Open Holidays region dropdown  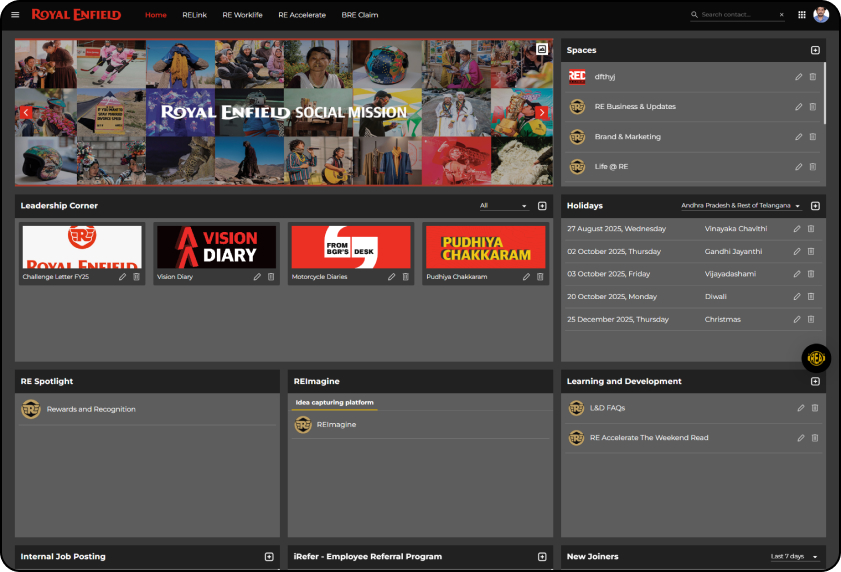pyautogui.click(x=741, y=206)
